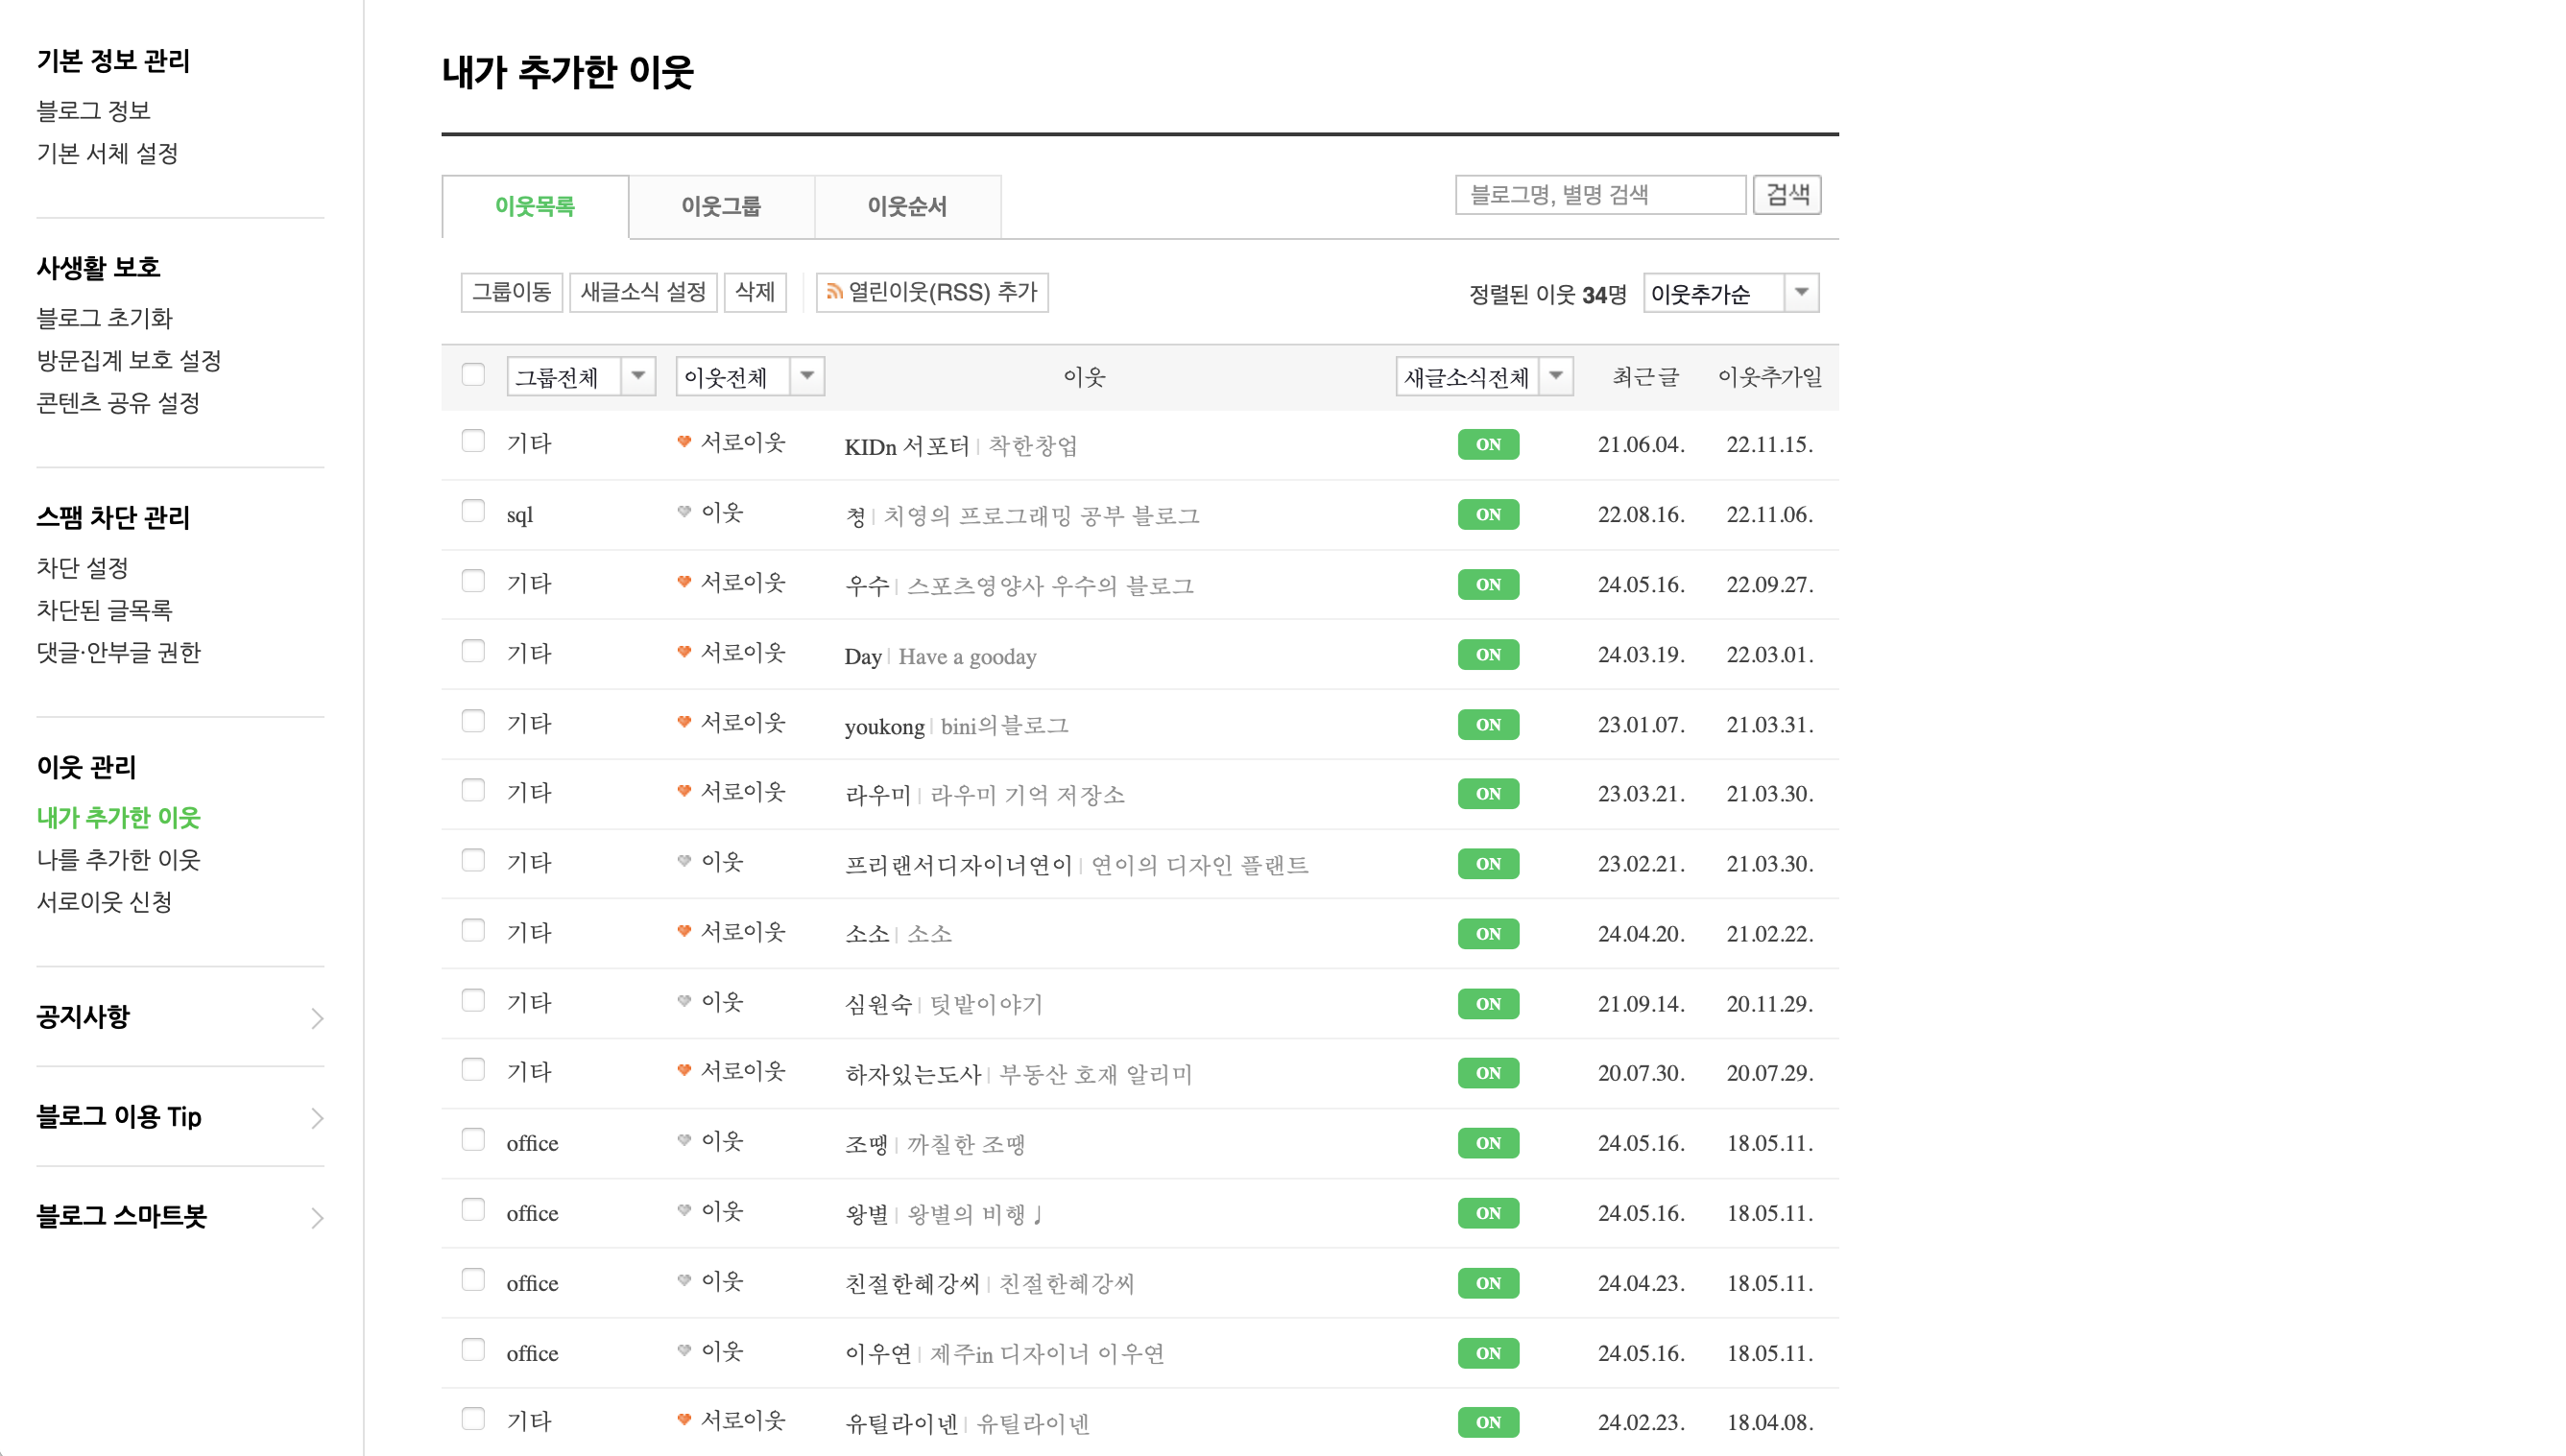Click gray heart icon in 왕별 row
2566x1456 pixels.
pos(684,1211)
